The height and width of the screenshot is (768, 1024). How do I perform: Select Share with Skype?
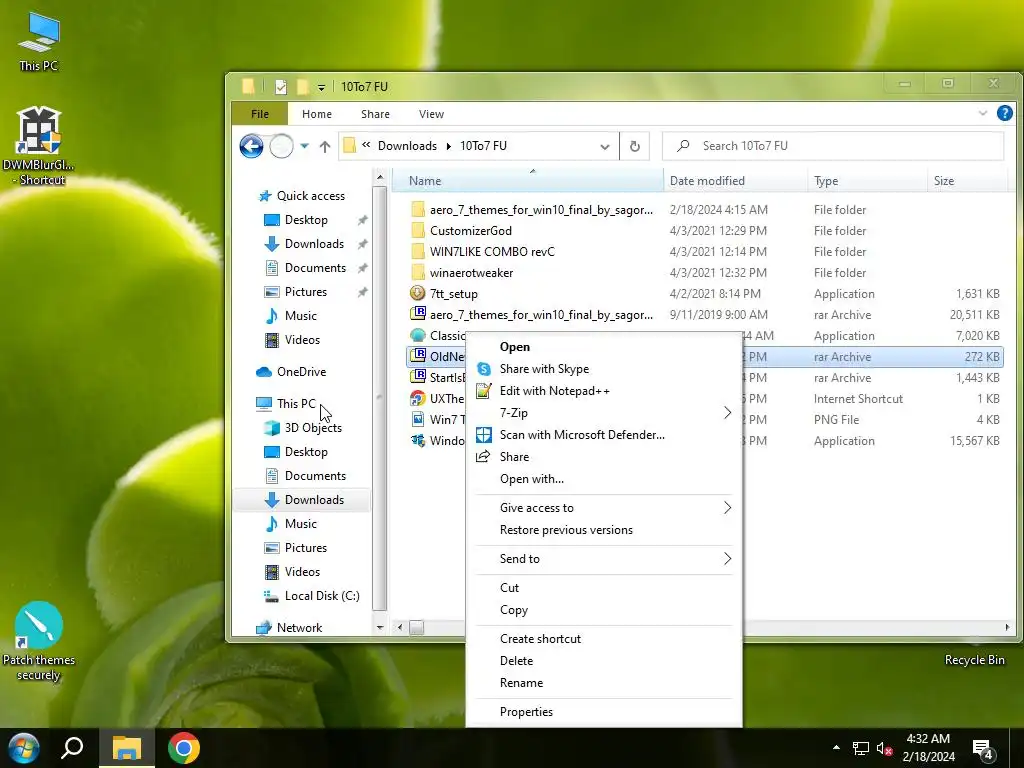[604, 369]
